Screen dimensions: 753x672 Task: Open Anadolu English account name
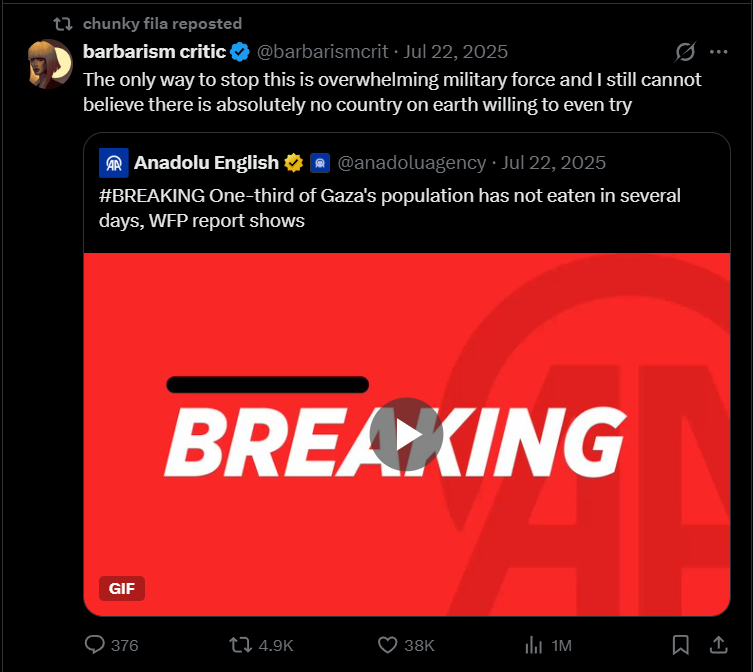pos(206,162)
